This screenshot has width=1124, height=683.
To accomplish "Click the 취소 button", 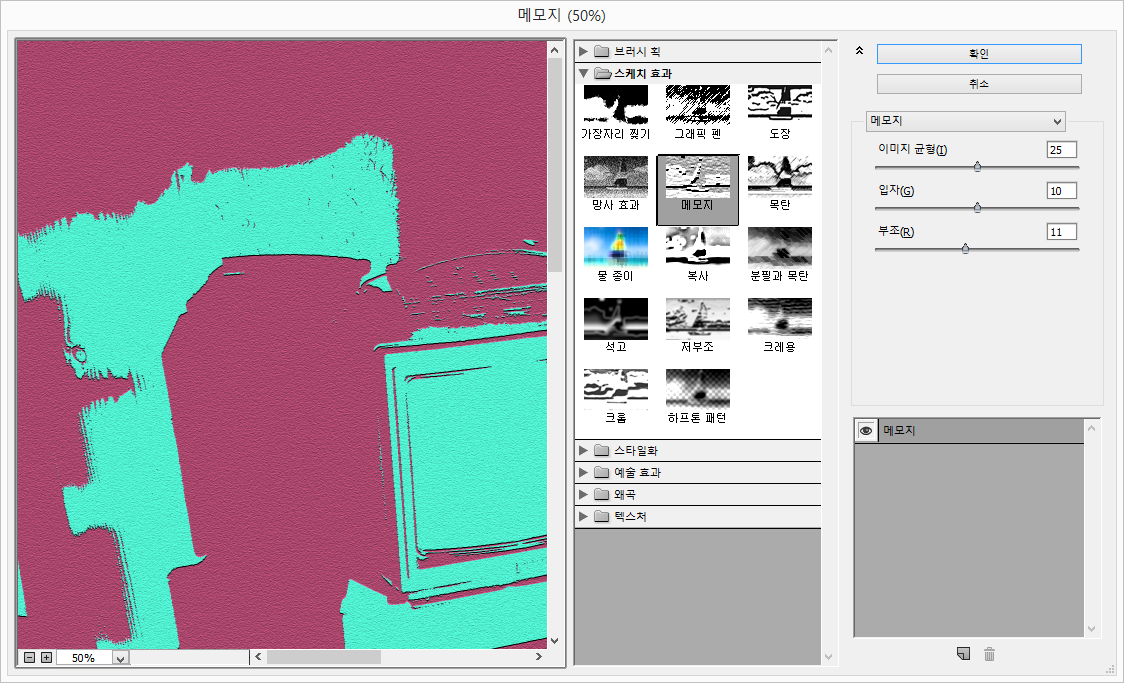I will coord(978,84).
